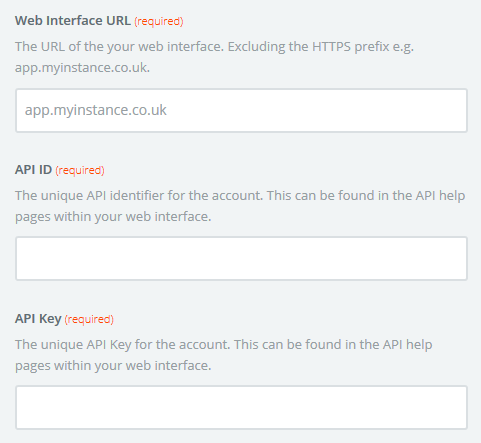481x443 pixels.
Task: Click the API ID field label
Action: tap(33, 170)
